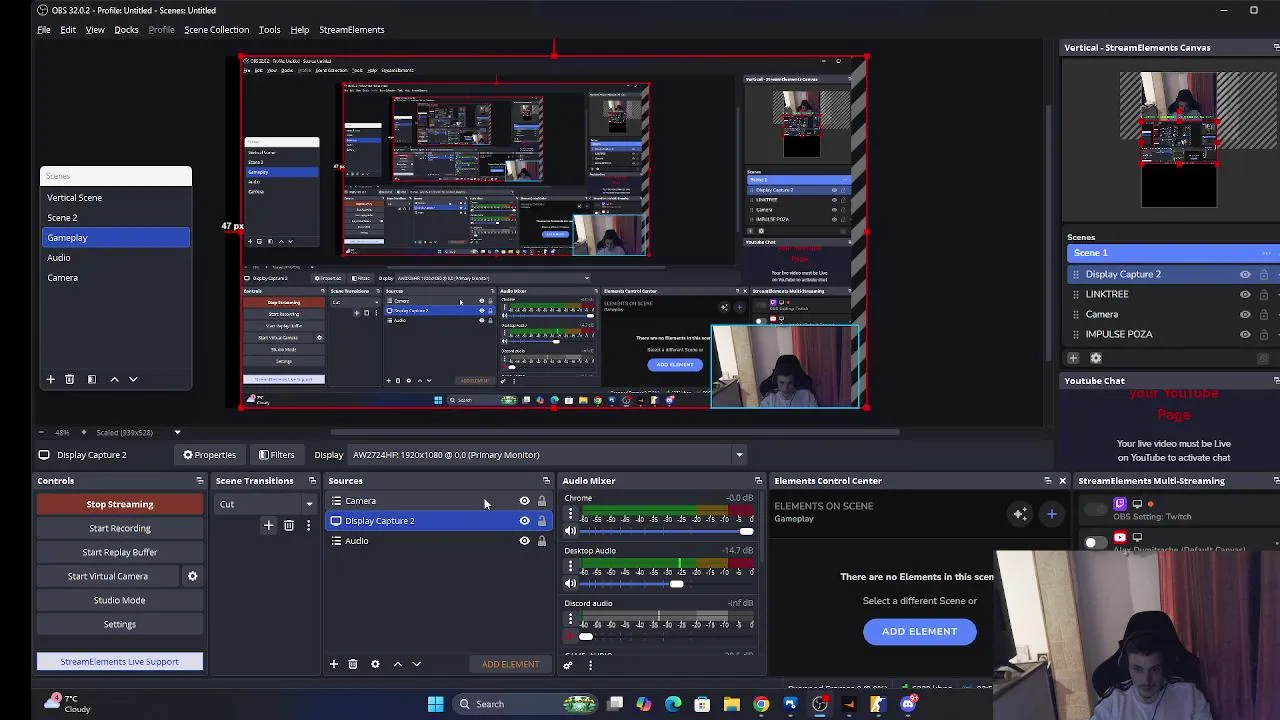Open source properties gear in Sources footer
This screenshot has height=720, width=1280.
tap(375, 664)
